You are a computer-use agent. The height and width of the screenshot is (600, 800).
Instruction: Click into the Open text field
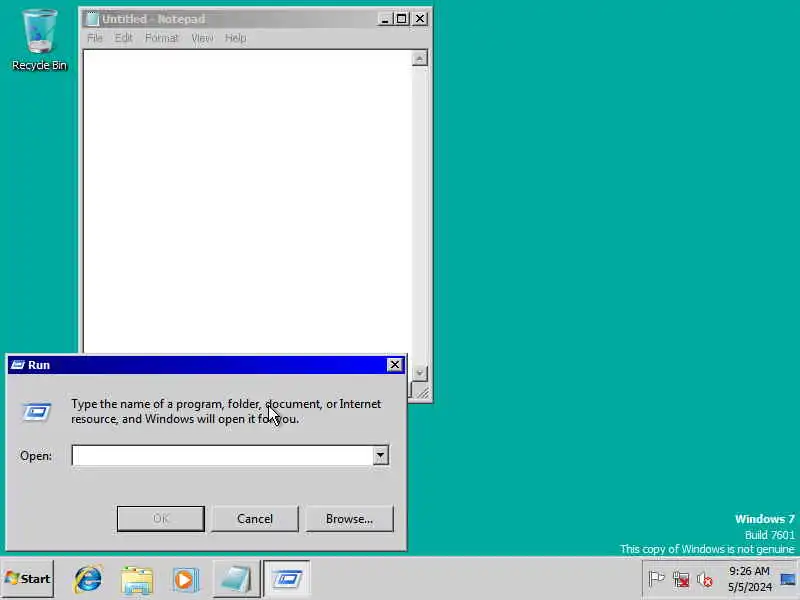click(222, 455)
